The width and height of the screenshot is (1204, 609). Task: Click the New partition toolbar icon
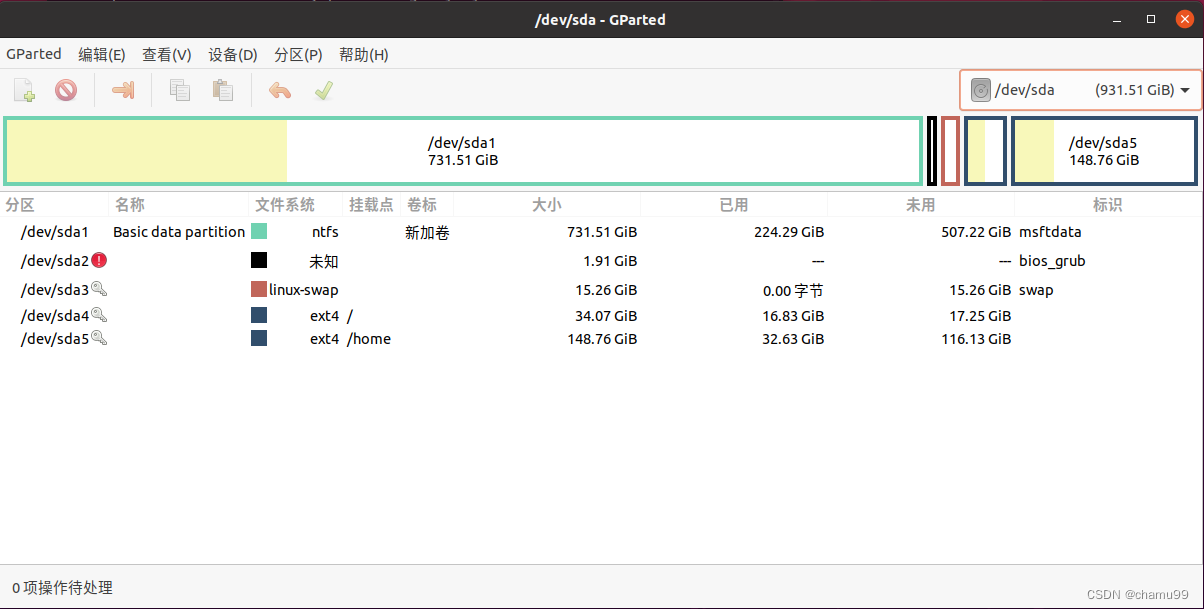(x=25, y=91)
